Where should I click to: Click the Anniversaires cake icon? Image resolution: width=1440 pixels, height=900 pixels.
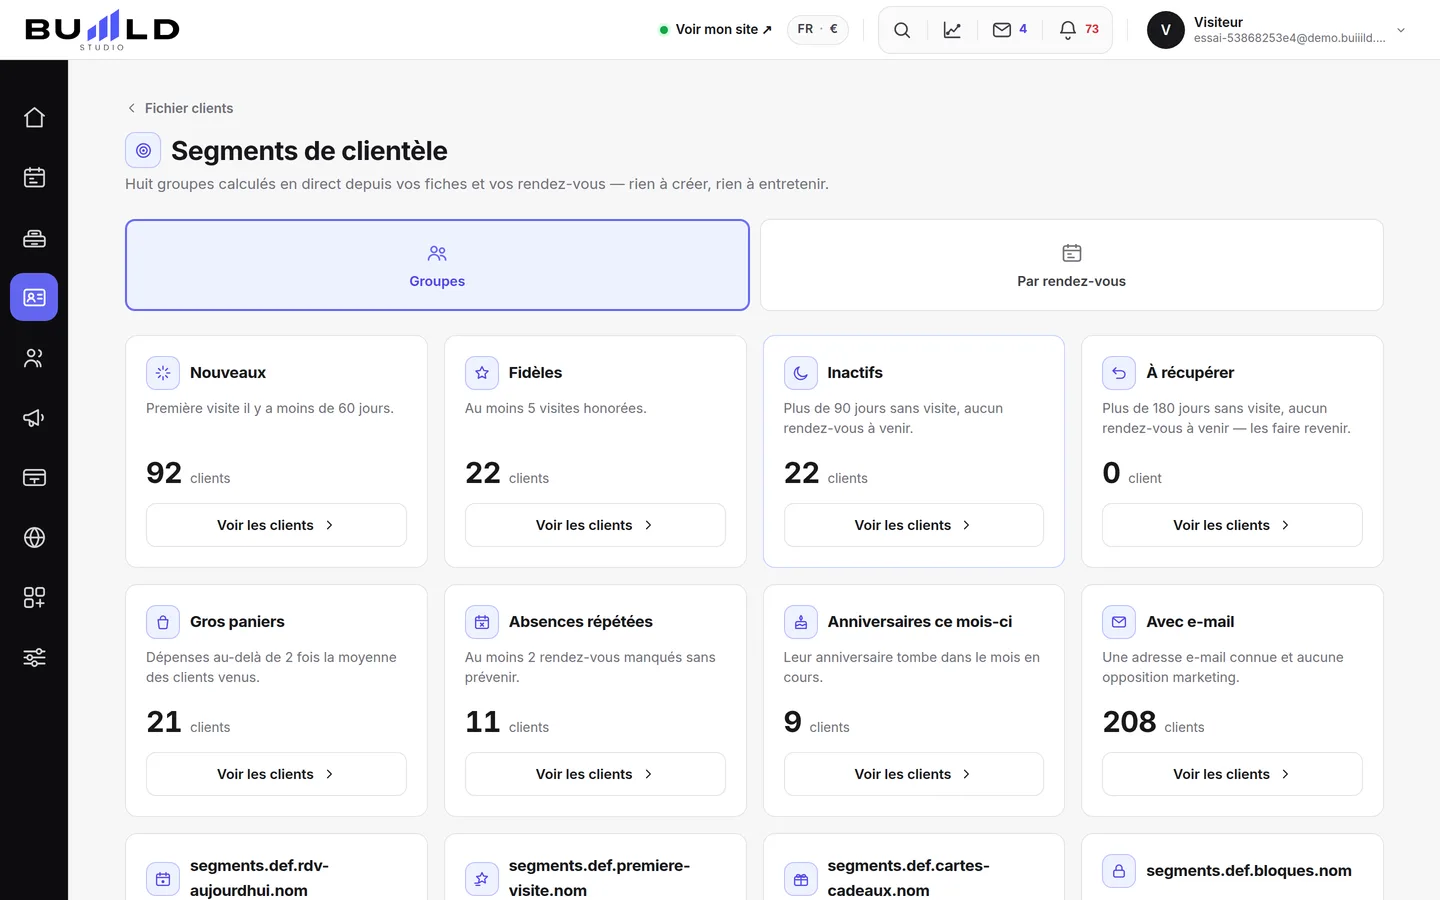pyautogui.click(x=801, y=622)
